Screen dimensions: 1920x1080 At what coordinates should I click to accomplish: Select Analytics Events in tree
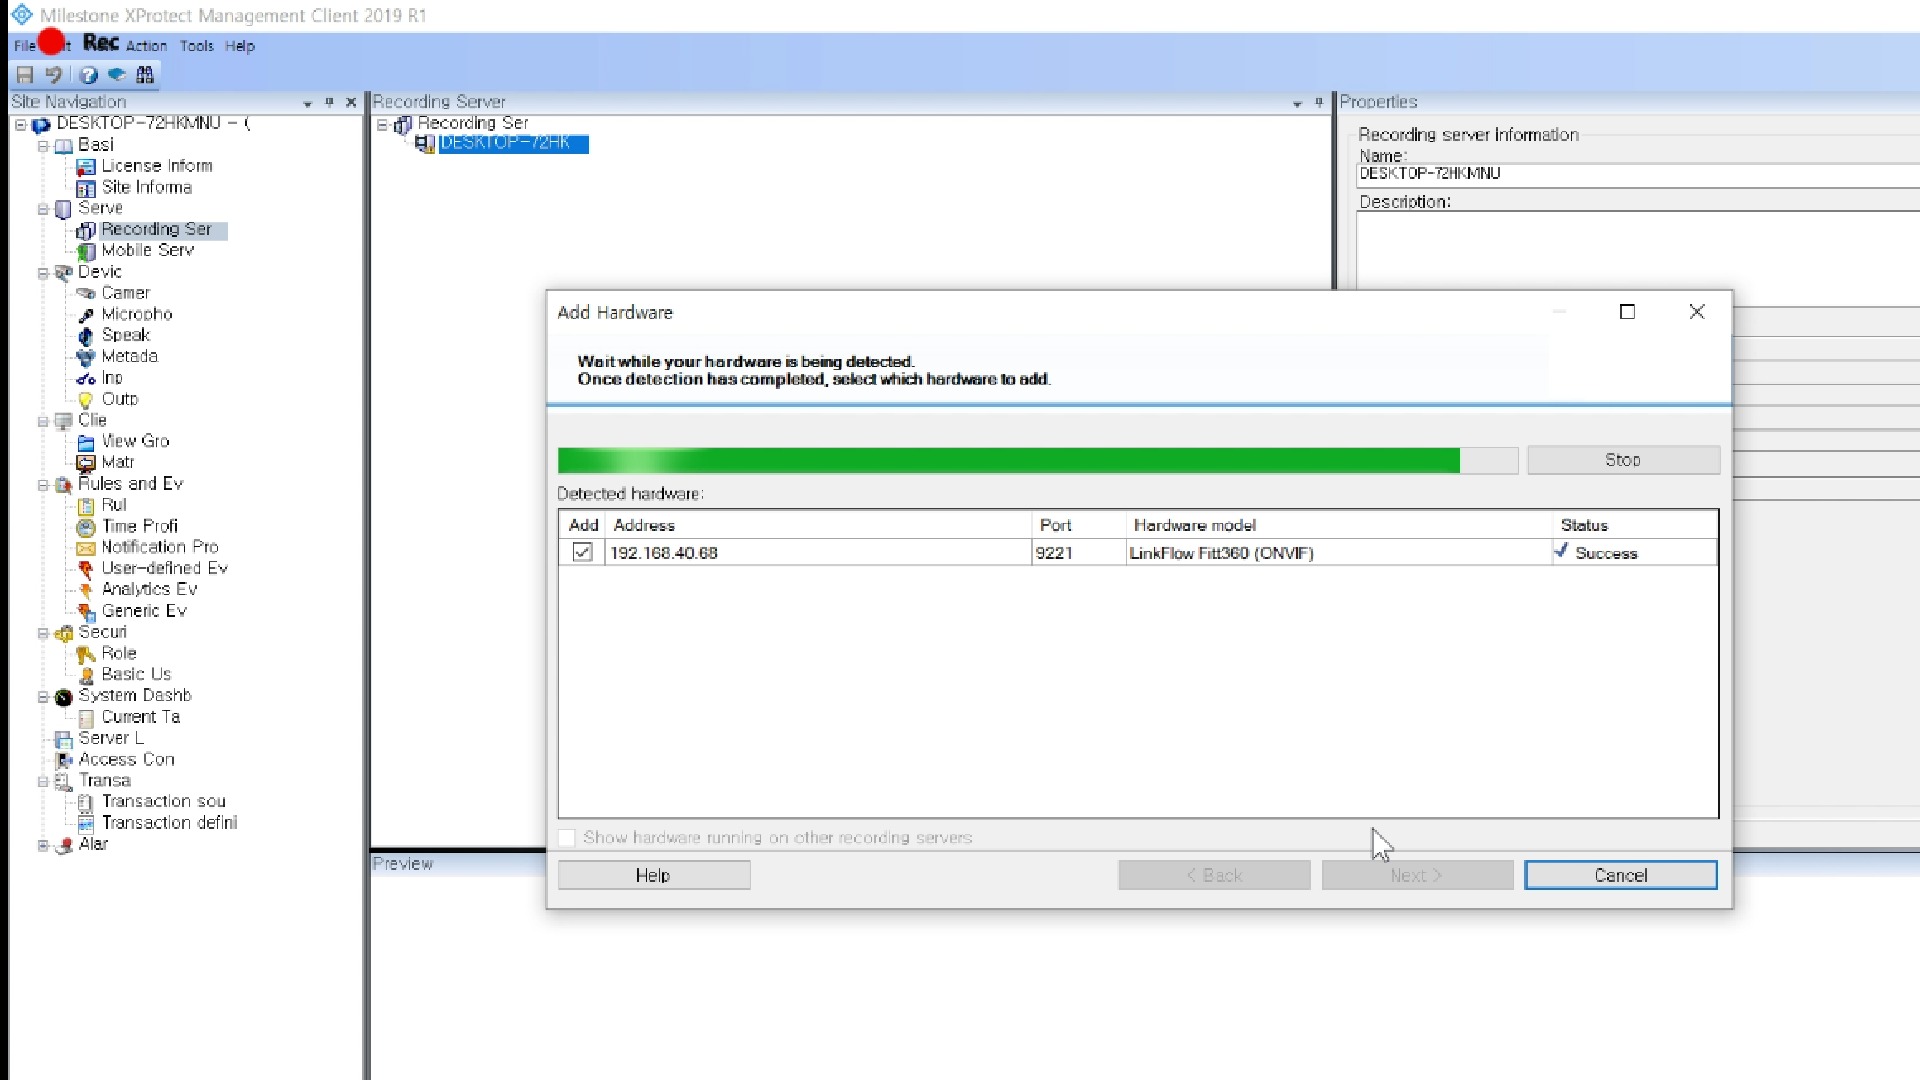[x=149, y=590]
